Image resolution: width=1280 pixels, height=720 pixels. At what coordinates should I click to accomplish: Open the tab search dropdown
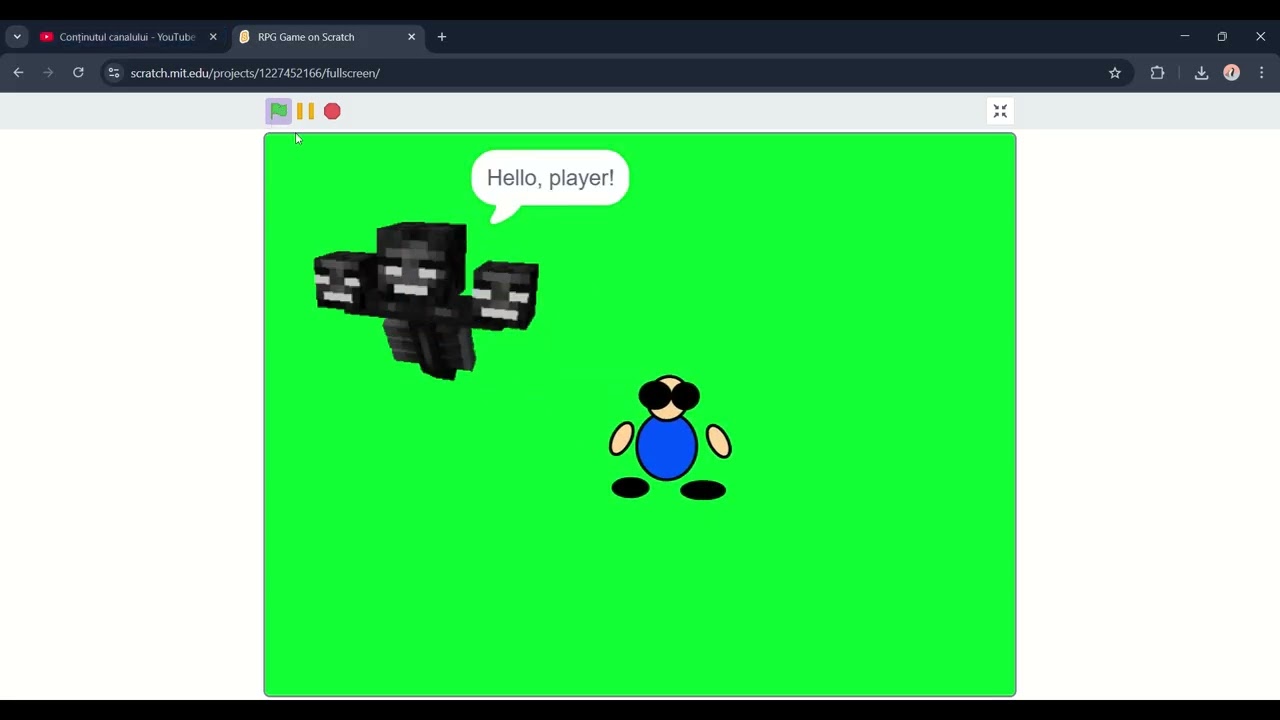click(x=17, y=37)
